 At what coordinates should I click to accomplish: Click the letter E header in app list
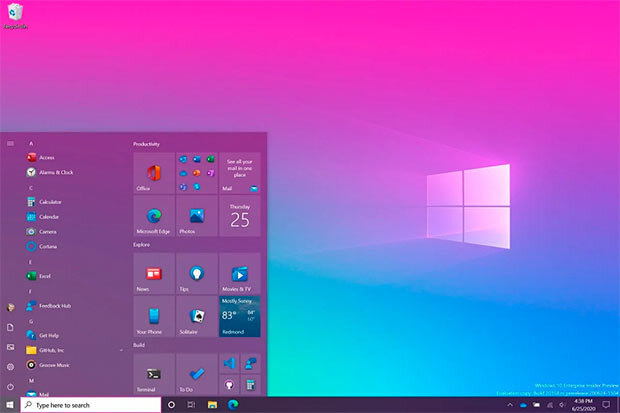pyautogui.click(x=30, y=262)
